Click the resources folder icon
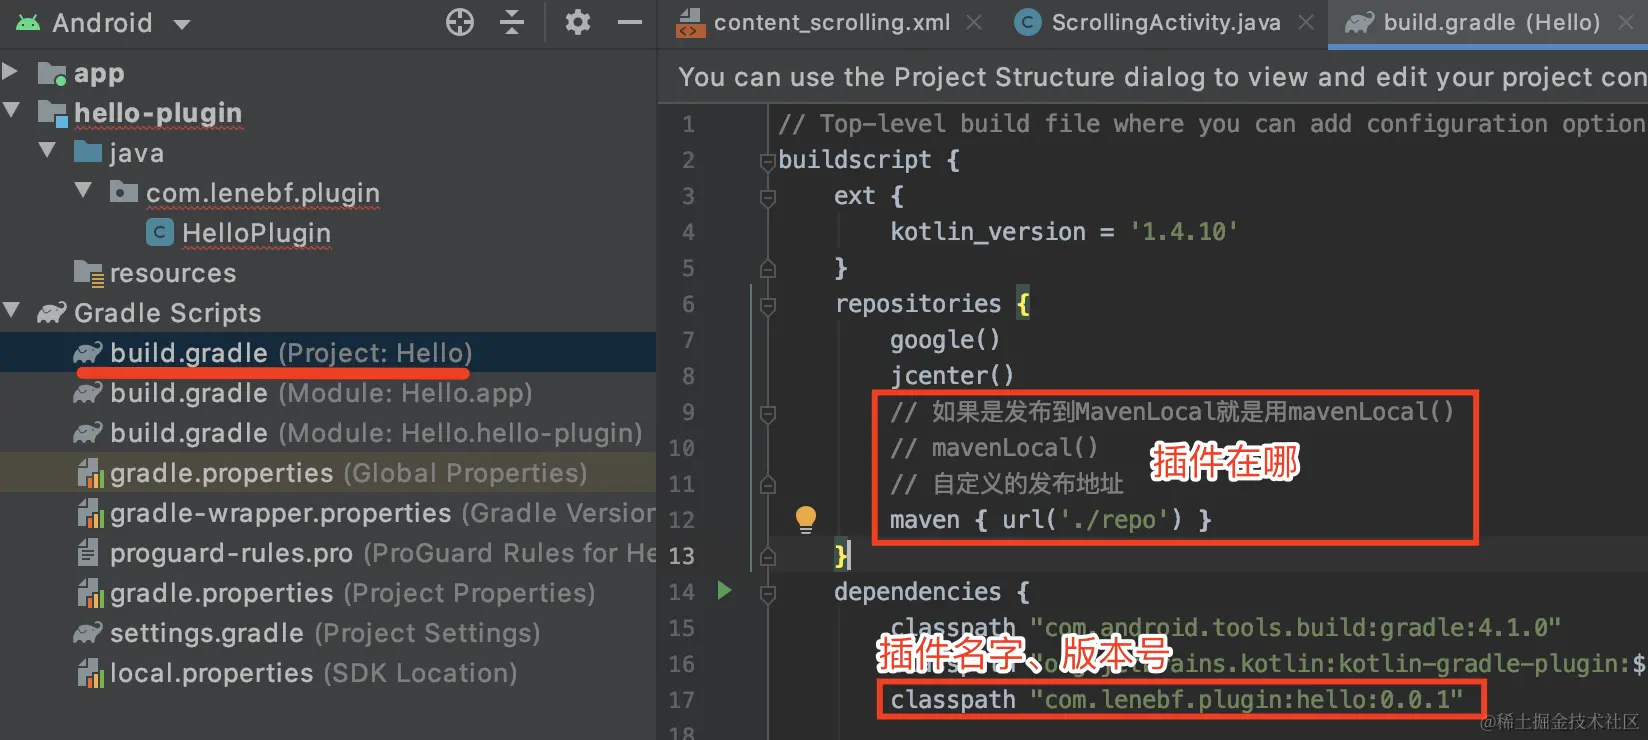Image resolution: width=1648 pixels, height=740 pixels. pos(88,273)
